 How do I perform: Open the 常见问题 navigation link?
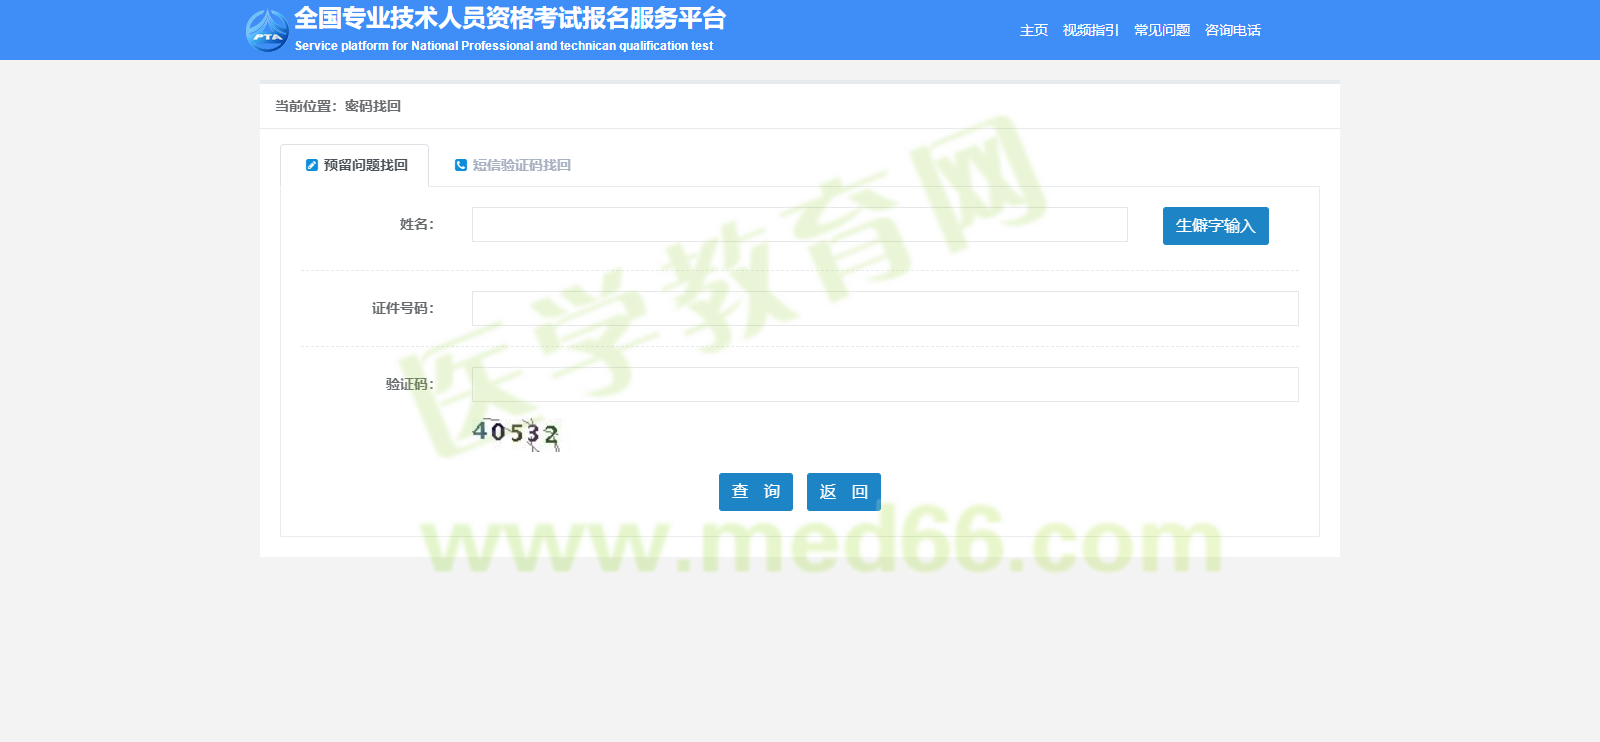coord(1161,30)
